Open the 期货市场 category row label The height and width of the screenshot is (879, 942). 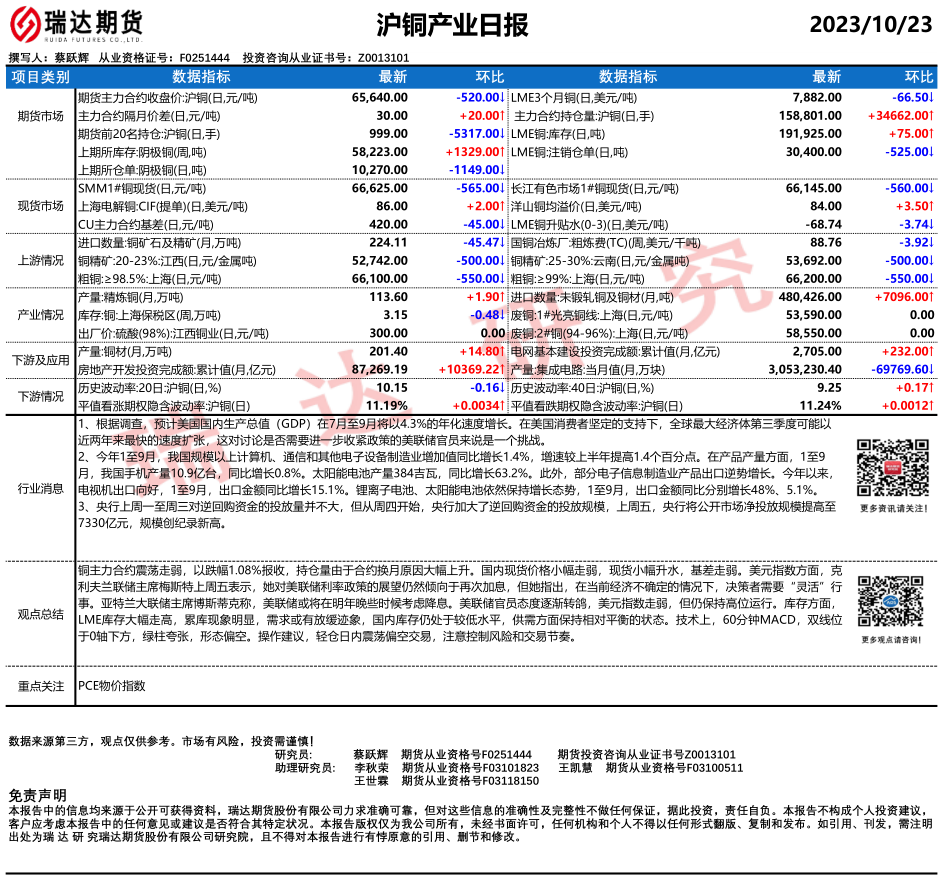click(41, 115)
